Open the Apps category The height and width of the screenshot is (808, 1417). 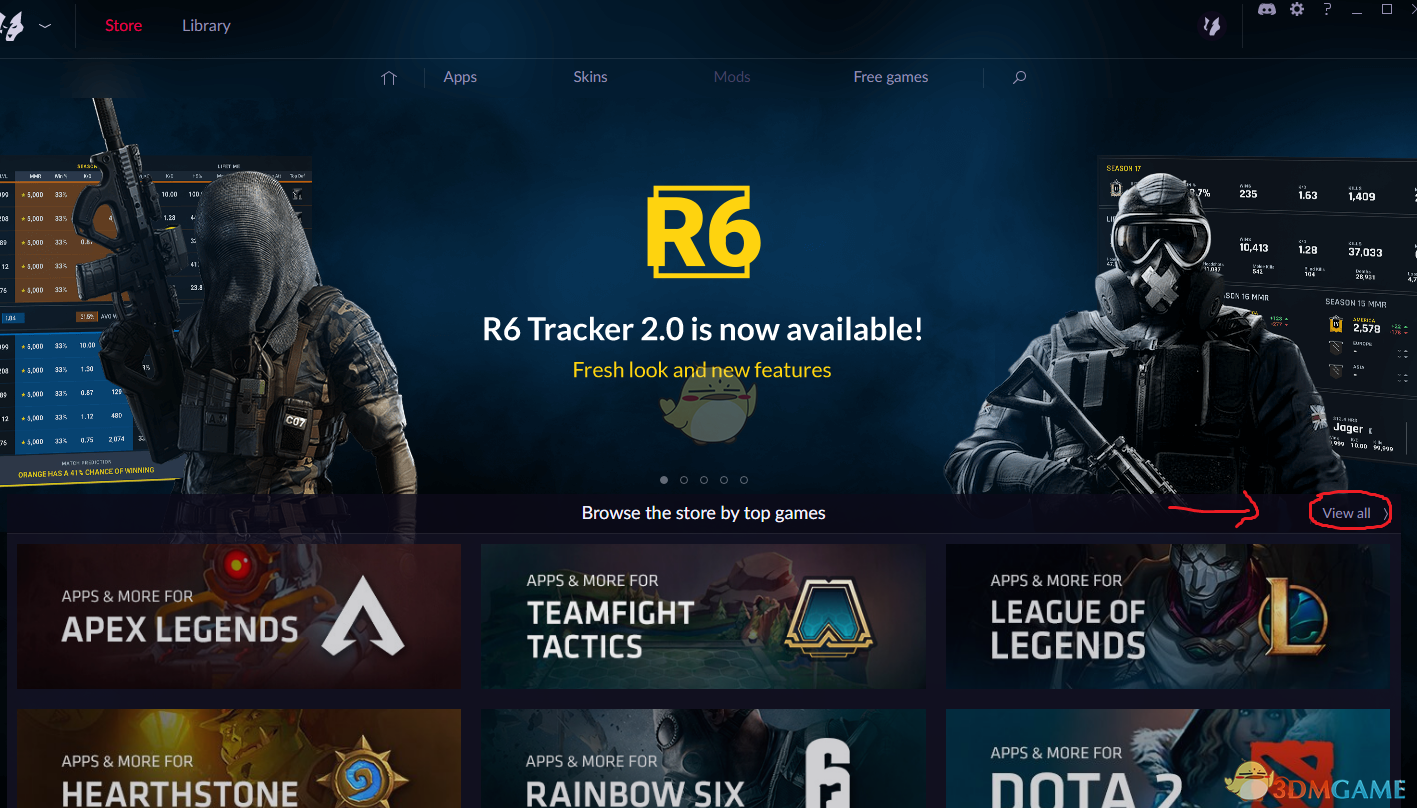(x=460, y=77)
